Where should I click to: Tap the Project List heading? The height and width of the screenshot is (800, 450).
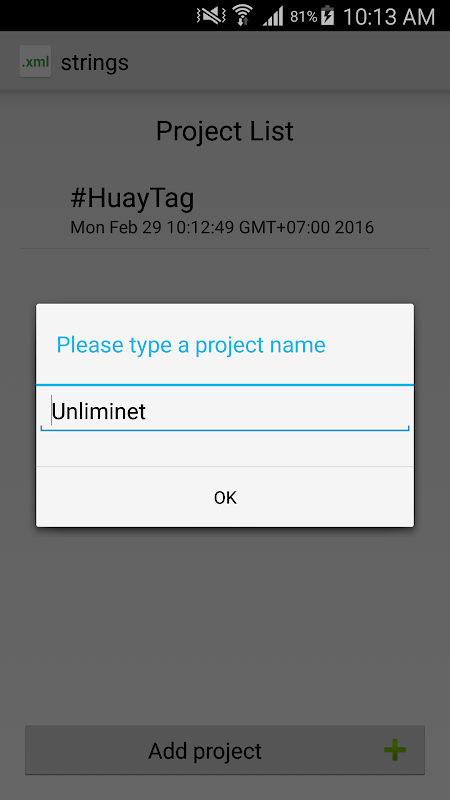coord(224,131)
